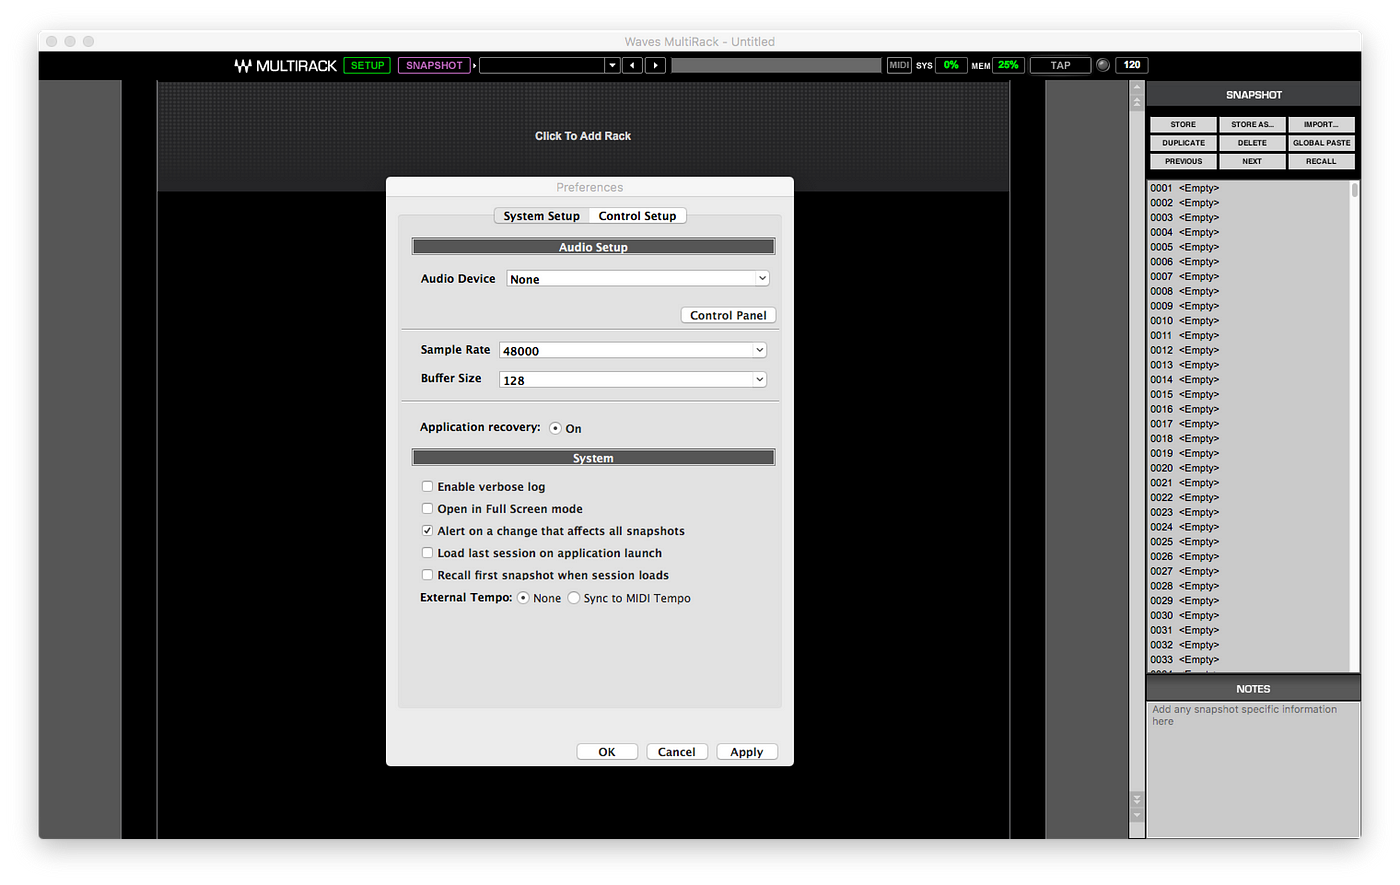Image resolution: width=1400 pixels, height=885 pixels.
Task: Click the Waves MultiRack logo
Action: point(286,65)
